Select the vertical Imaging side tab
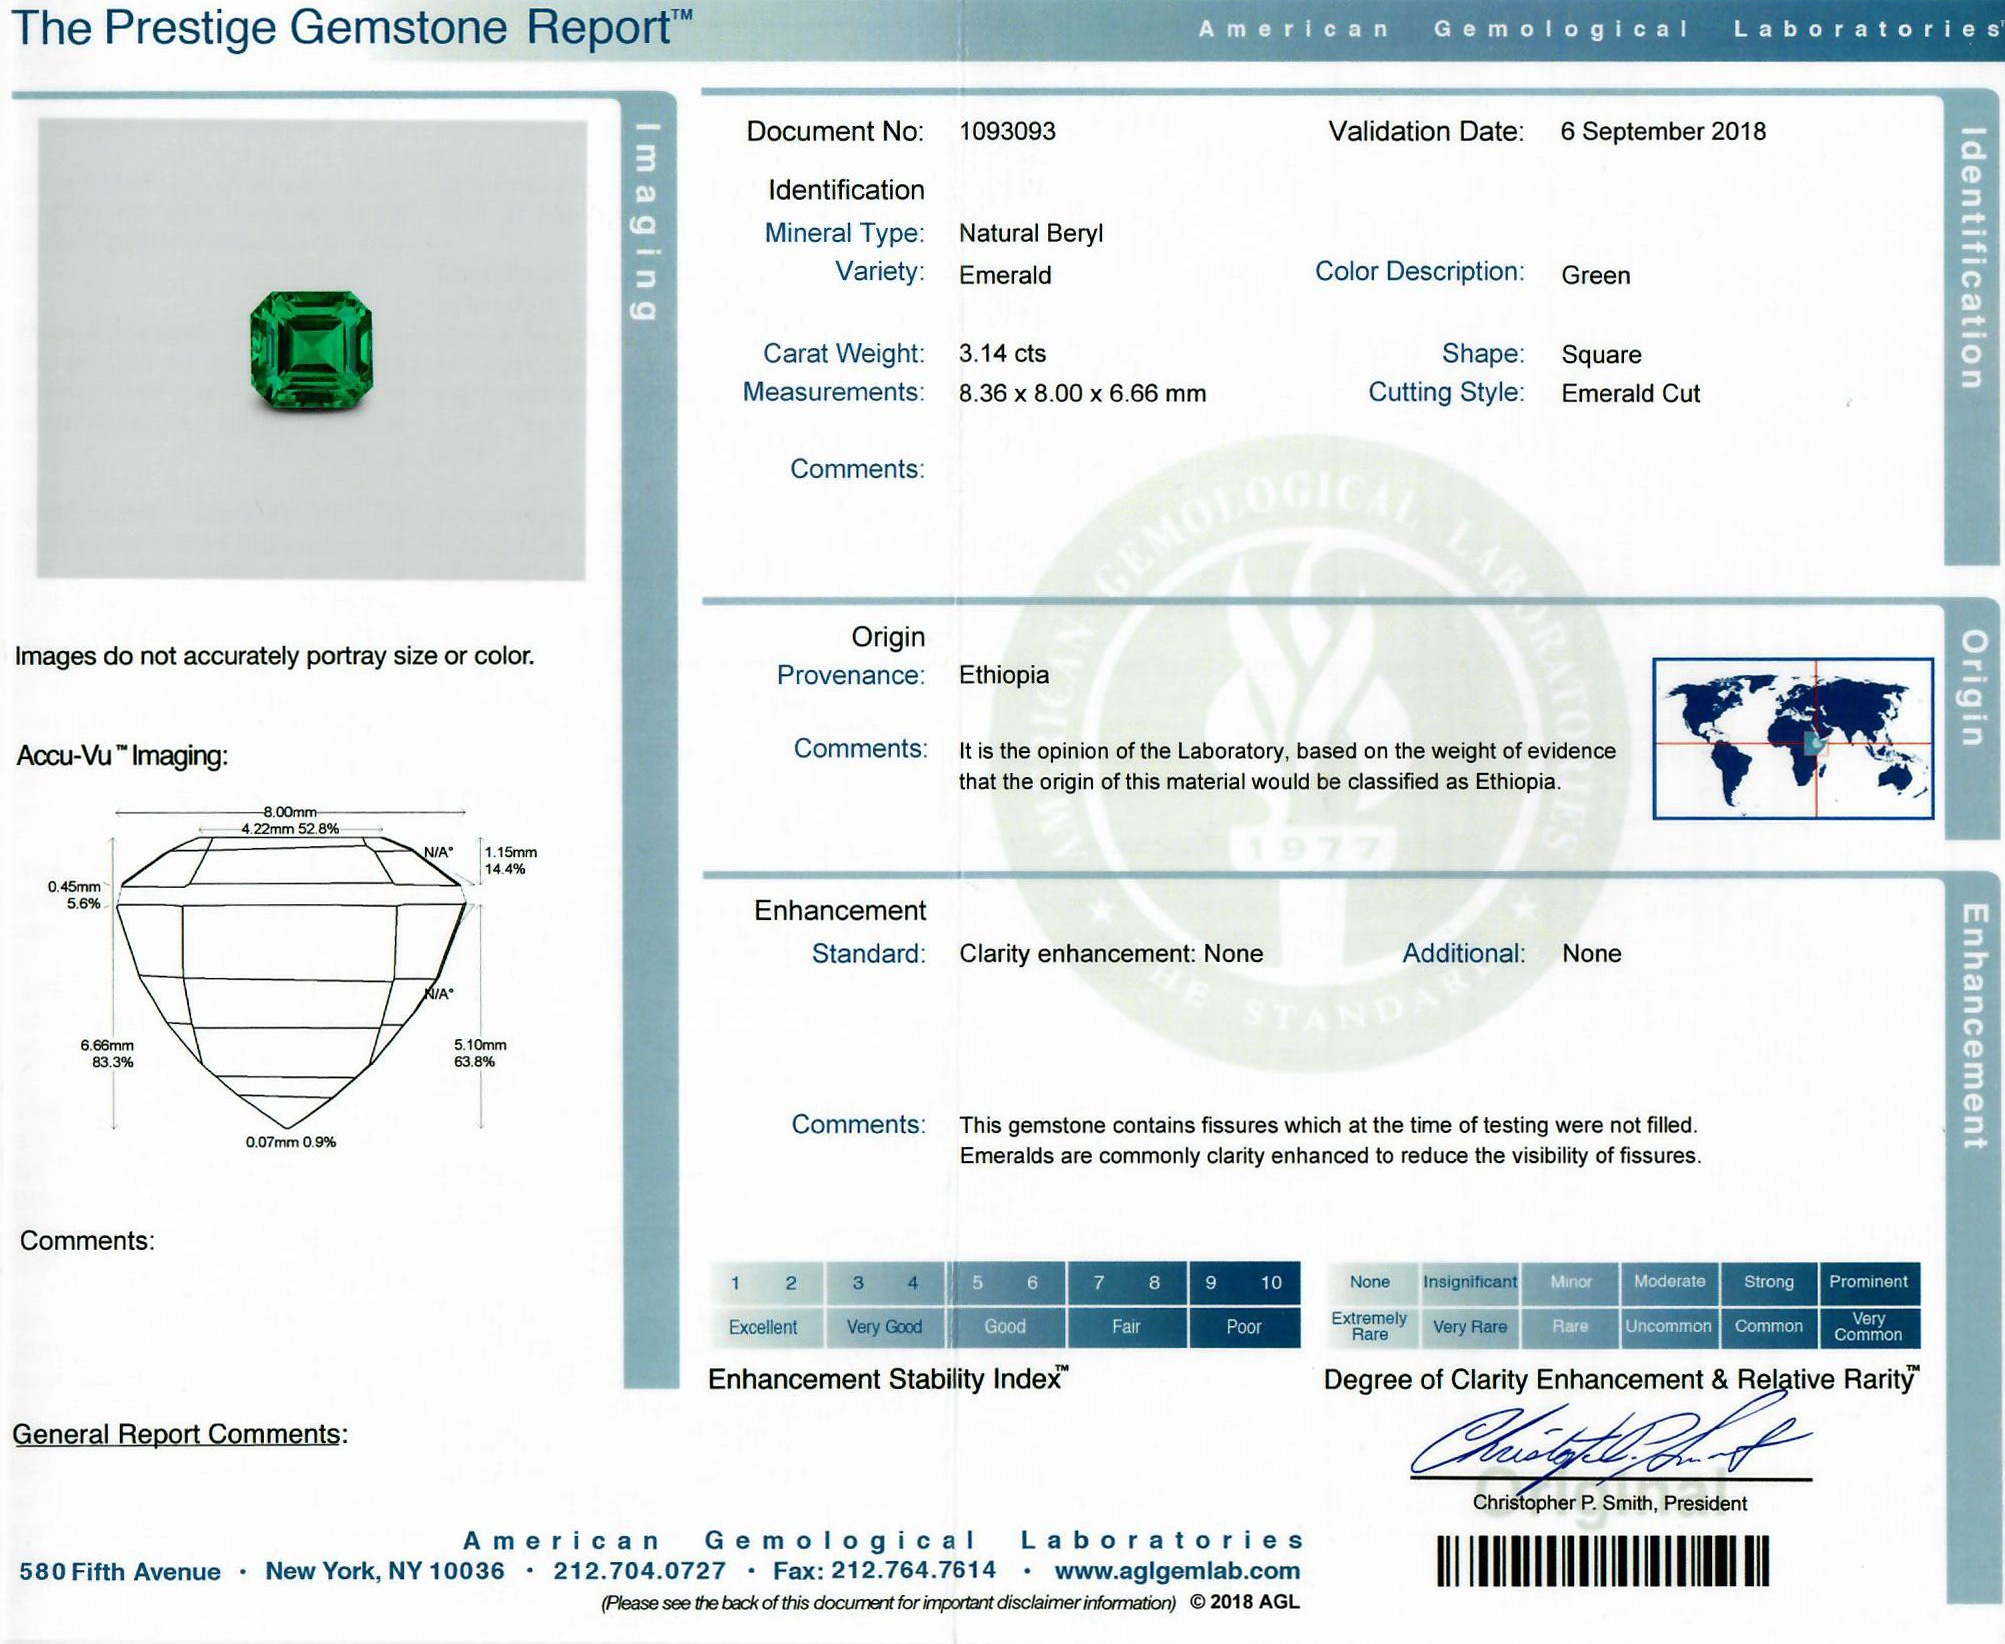Viewport: 2005px width, 1644px height. [x=647, y=222]
